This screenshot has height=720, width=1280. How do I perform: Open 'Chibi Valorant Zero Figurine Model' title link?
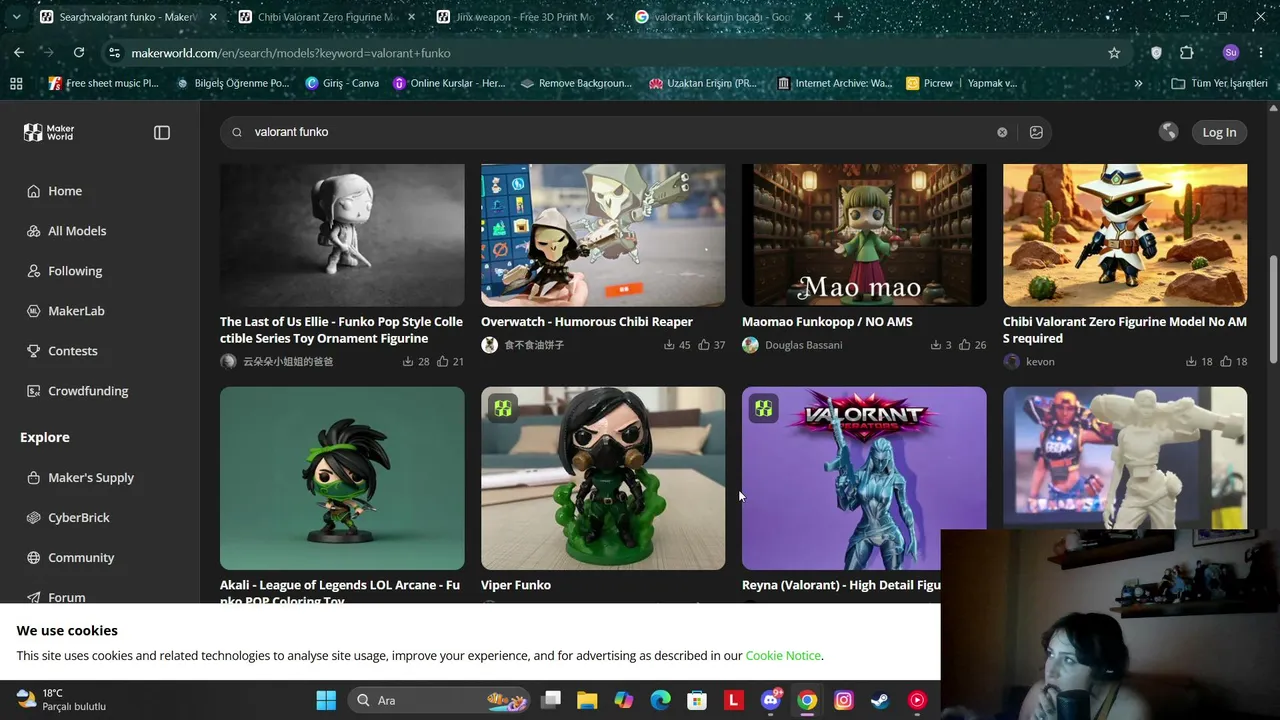pos(1125,330)
